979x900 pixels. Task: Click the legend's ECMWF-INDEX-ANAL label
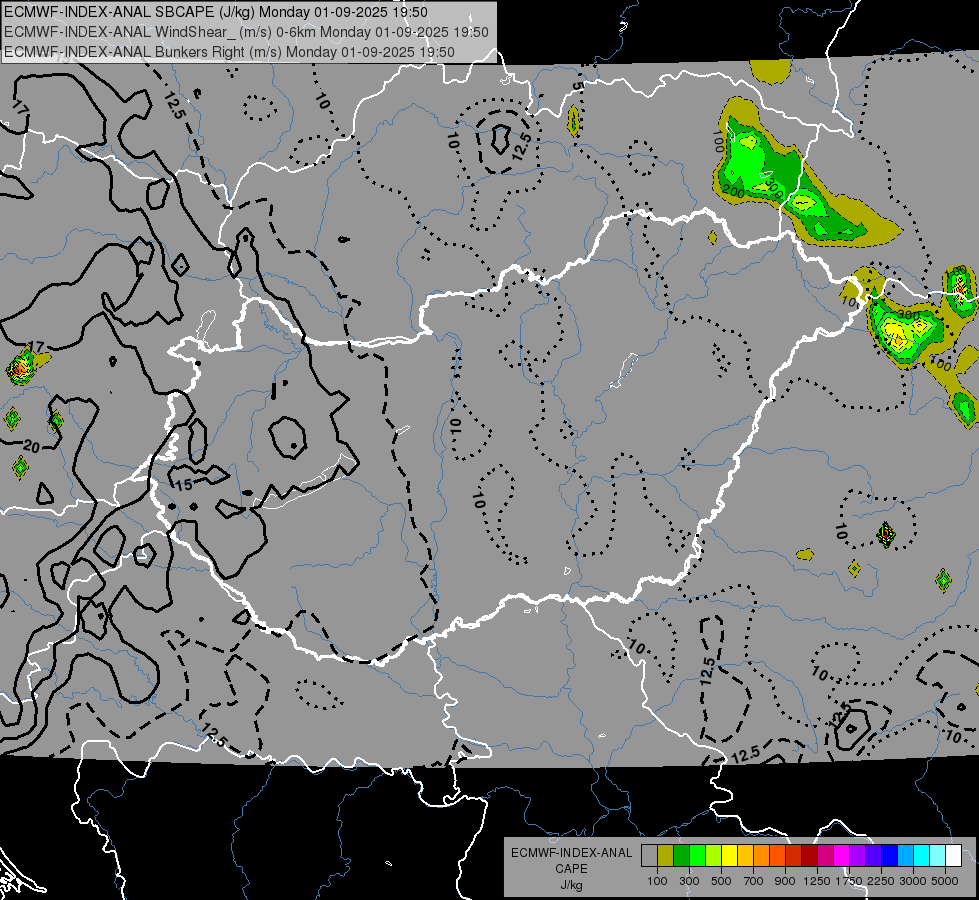[x=571, y=853]
